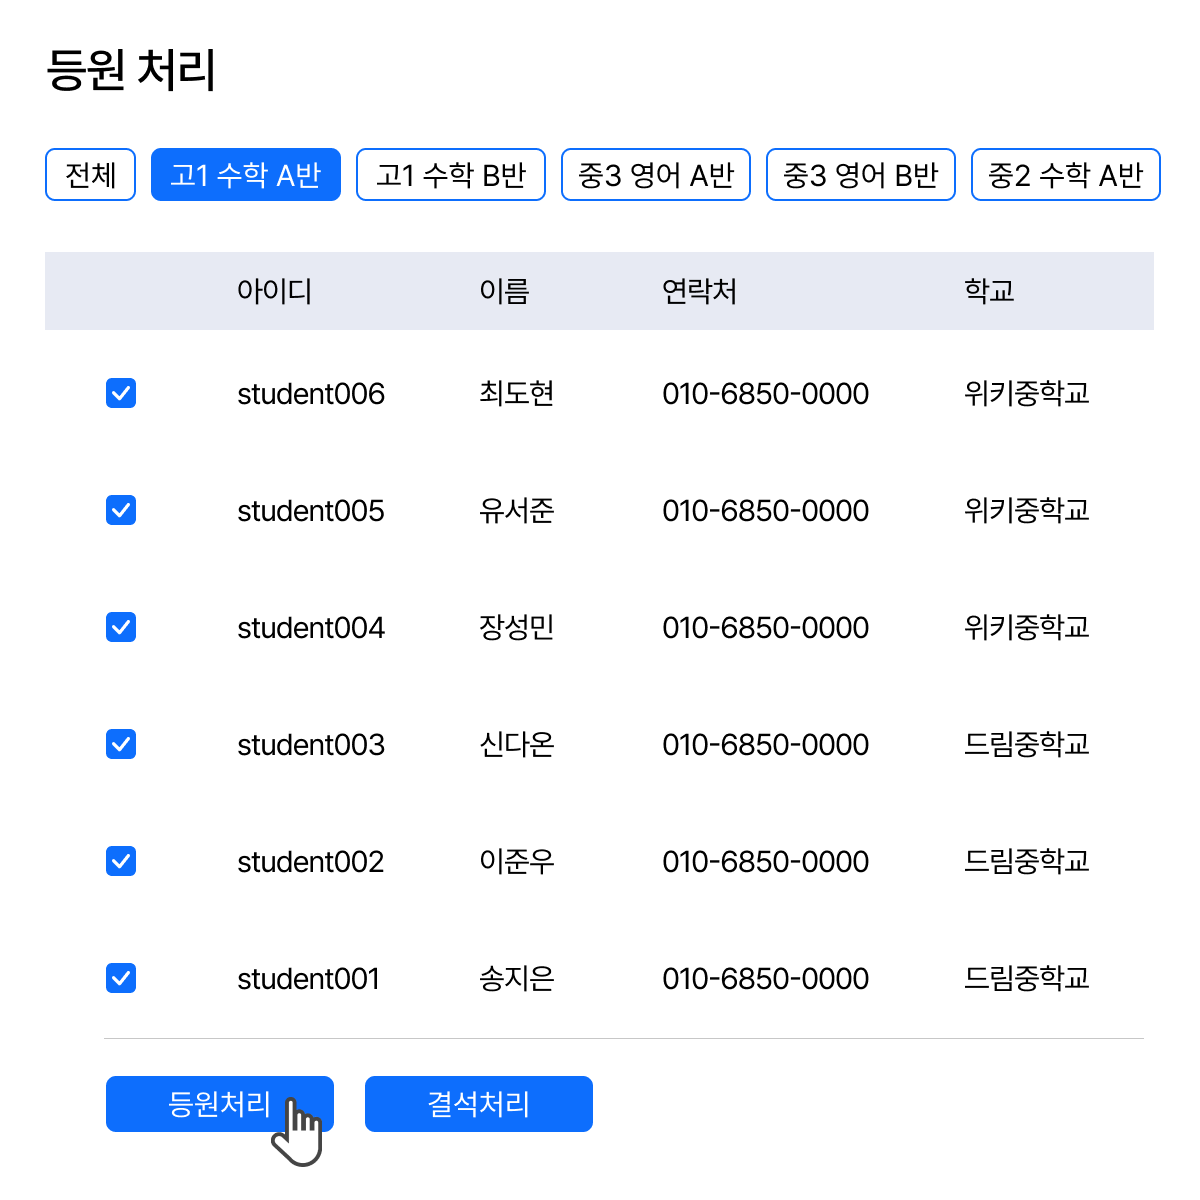The height and width of the screenshot is (1200, 1200).
Task: Open the 고1 수학 B반 tab
Action: pos(451,175)
